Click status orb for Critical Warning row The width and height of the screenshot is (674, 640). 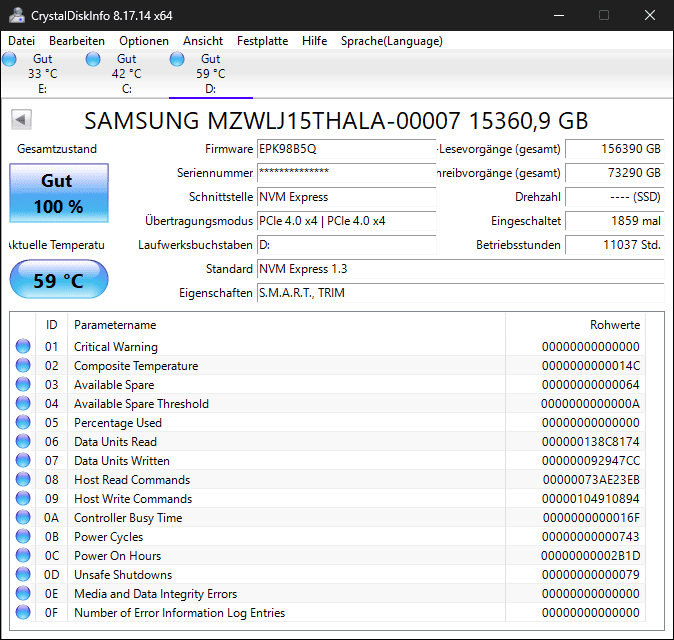pyautogui.click(x=23, y=346)
